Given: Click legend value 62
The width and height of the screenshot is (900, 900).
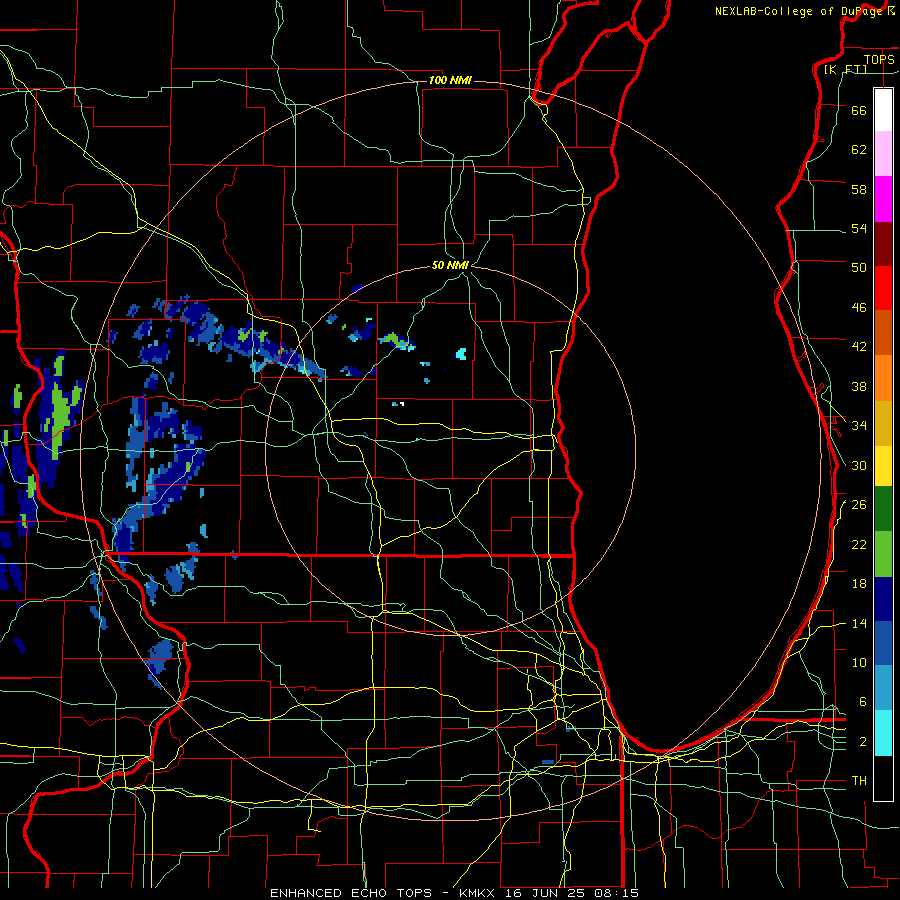Looking at the screenshot, I should tap(859, 149).
